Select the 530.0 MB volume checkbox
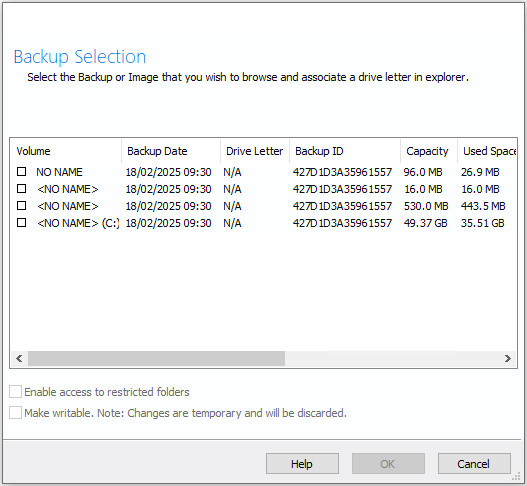The width and height of the screenshot is (527, 486). (x=22, y=205)
